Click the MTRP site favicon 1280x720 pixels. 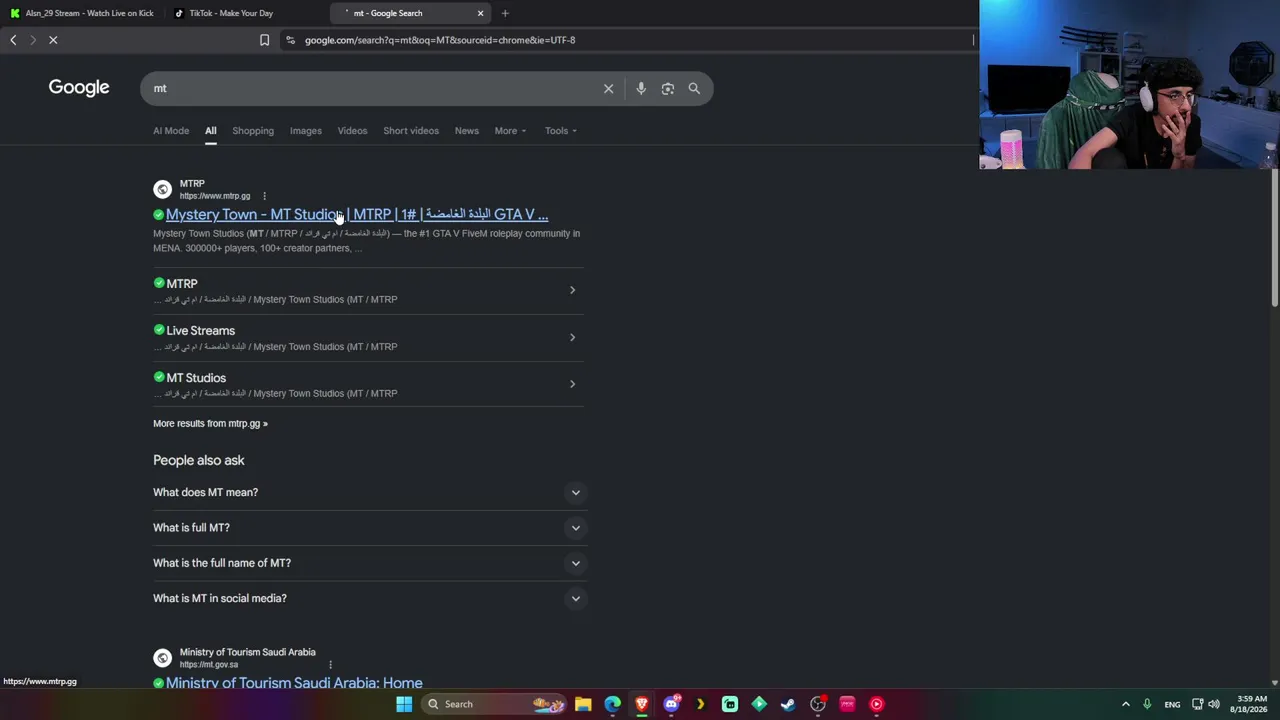(x=162, y=189)
